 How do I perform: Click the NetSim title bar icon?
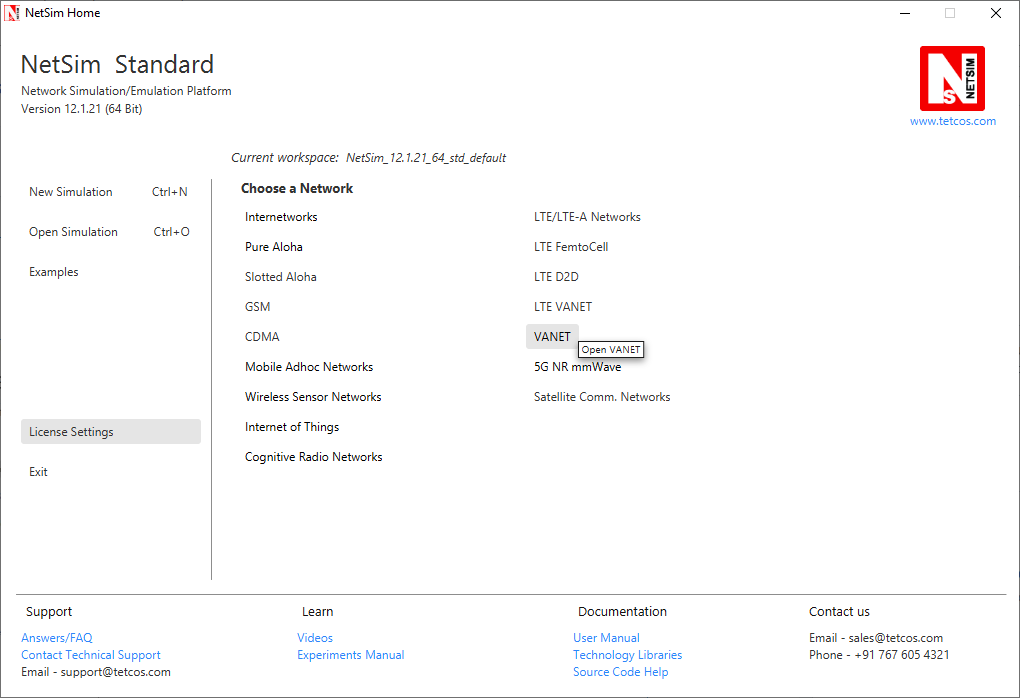point(12,13)
